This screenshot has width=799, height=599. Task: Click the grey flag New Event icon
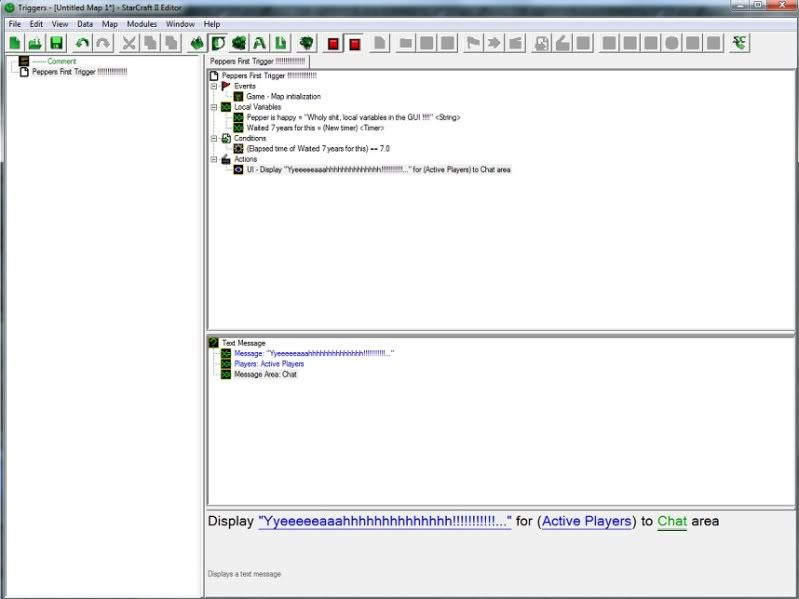[x=473, y=43]
